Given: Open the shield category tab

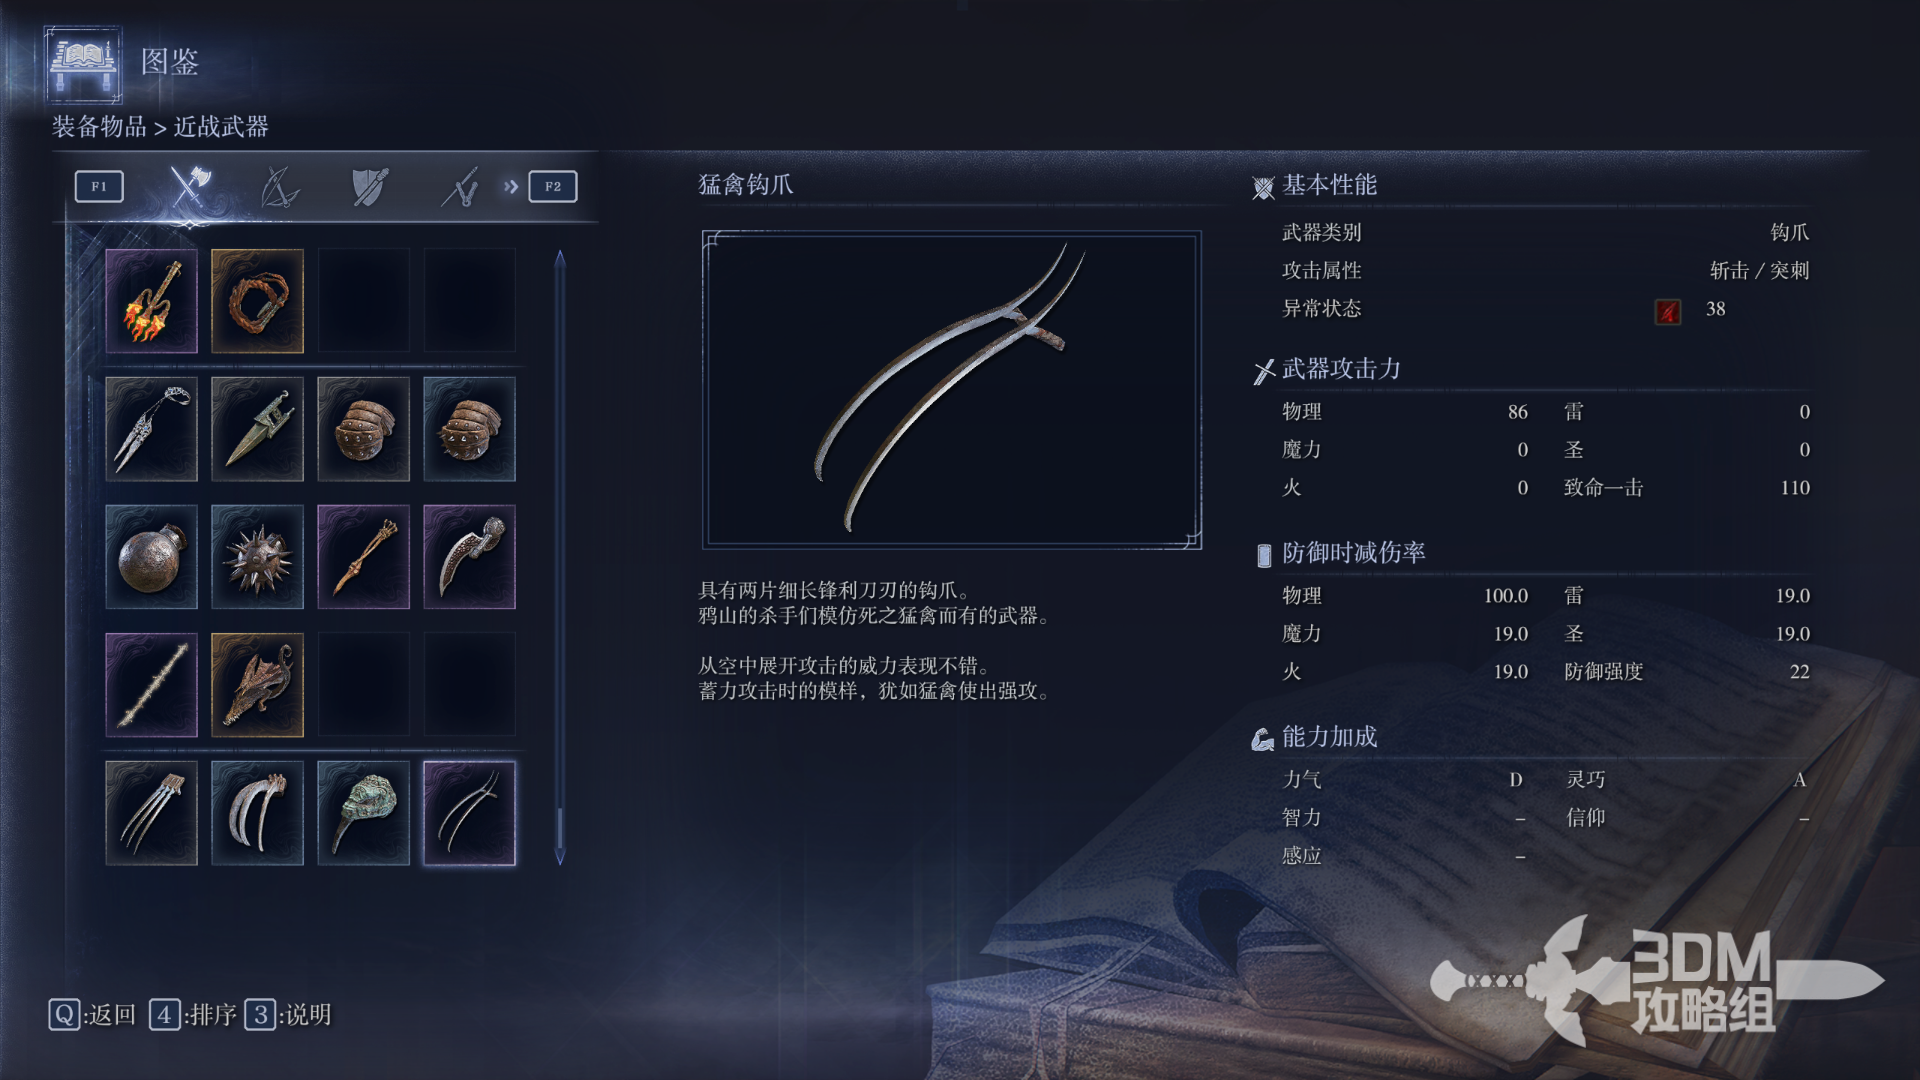Looking at the screenshot, I should click(x=369, y=186).
